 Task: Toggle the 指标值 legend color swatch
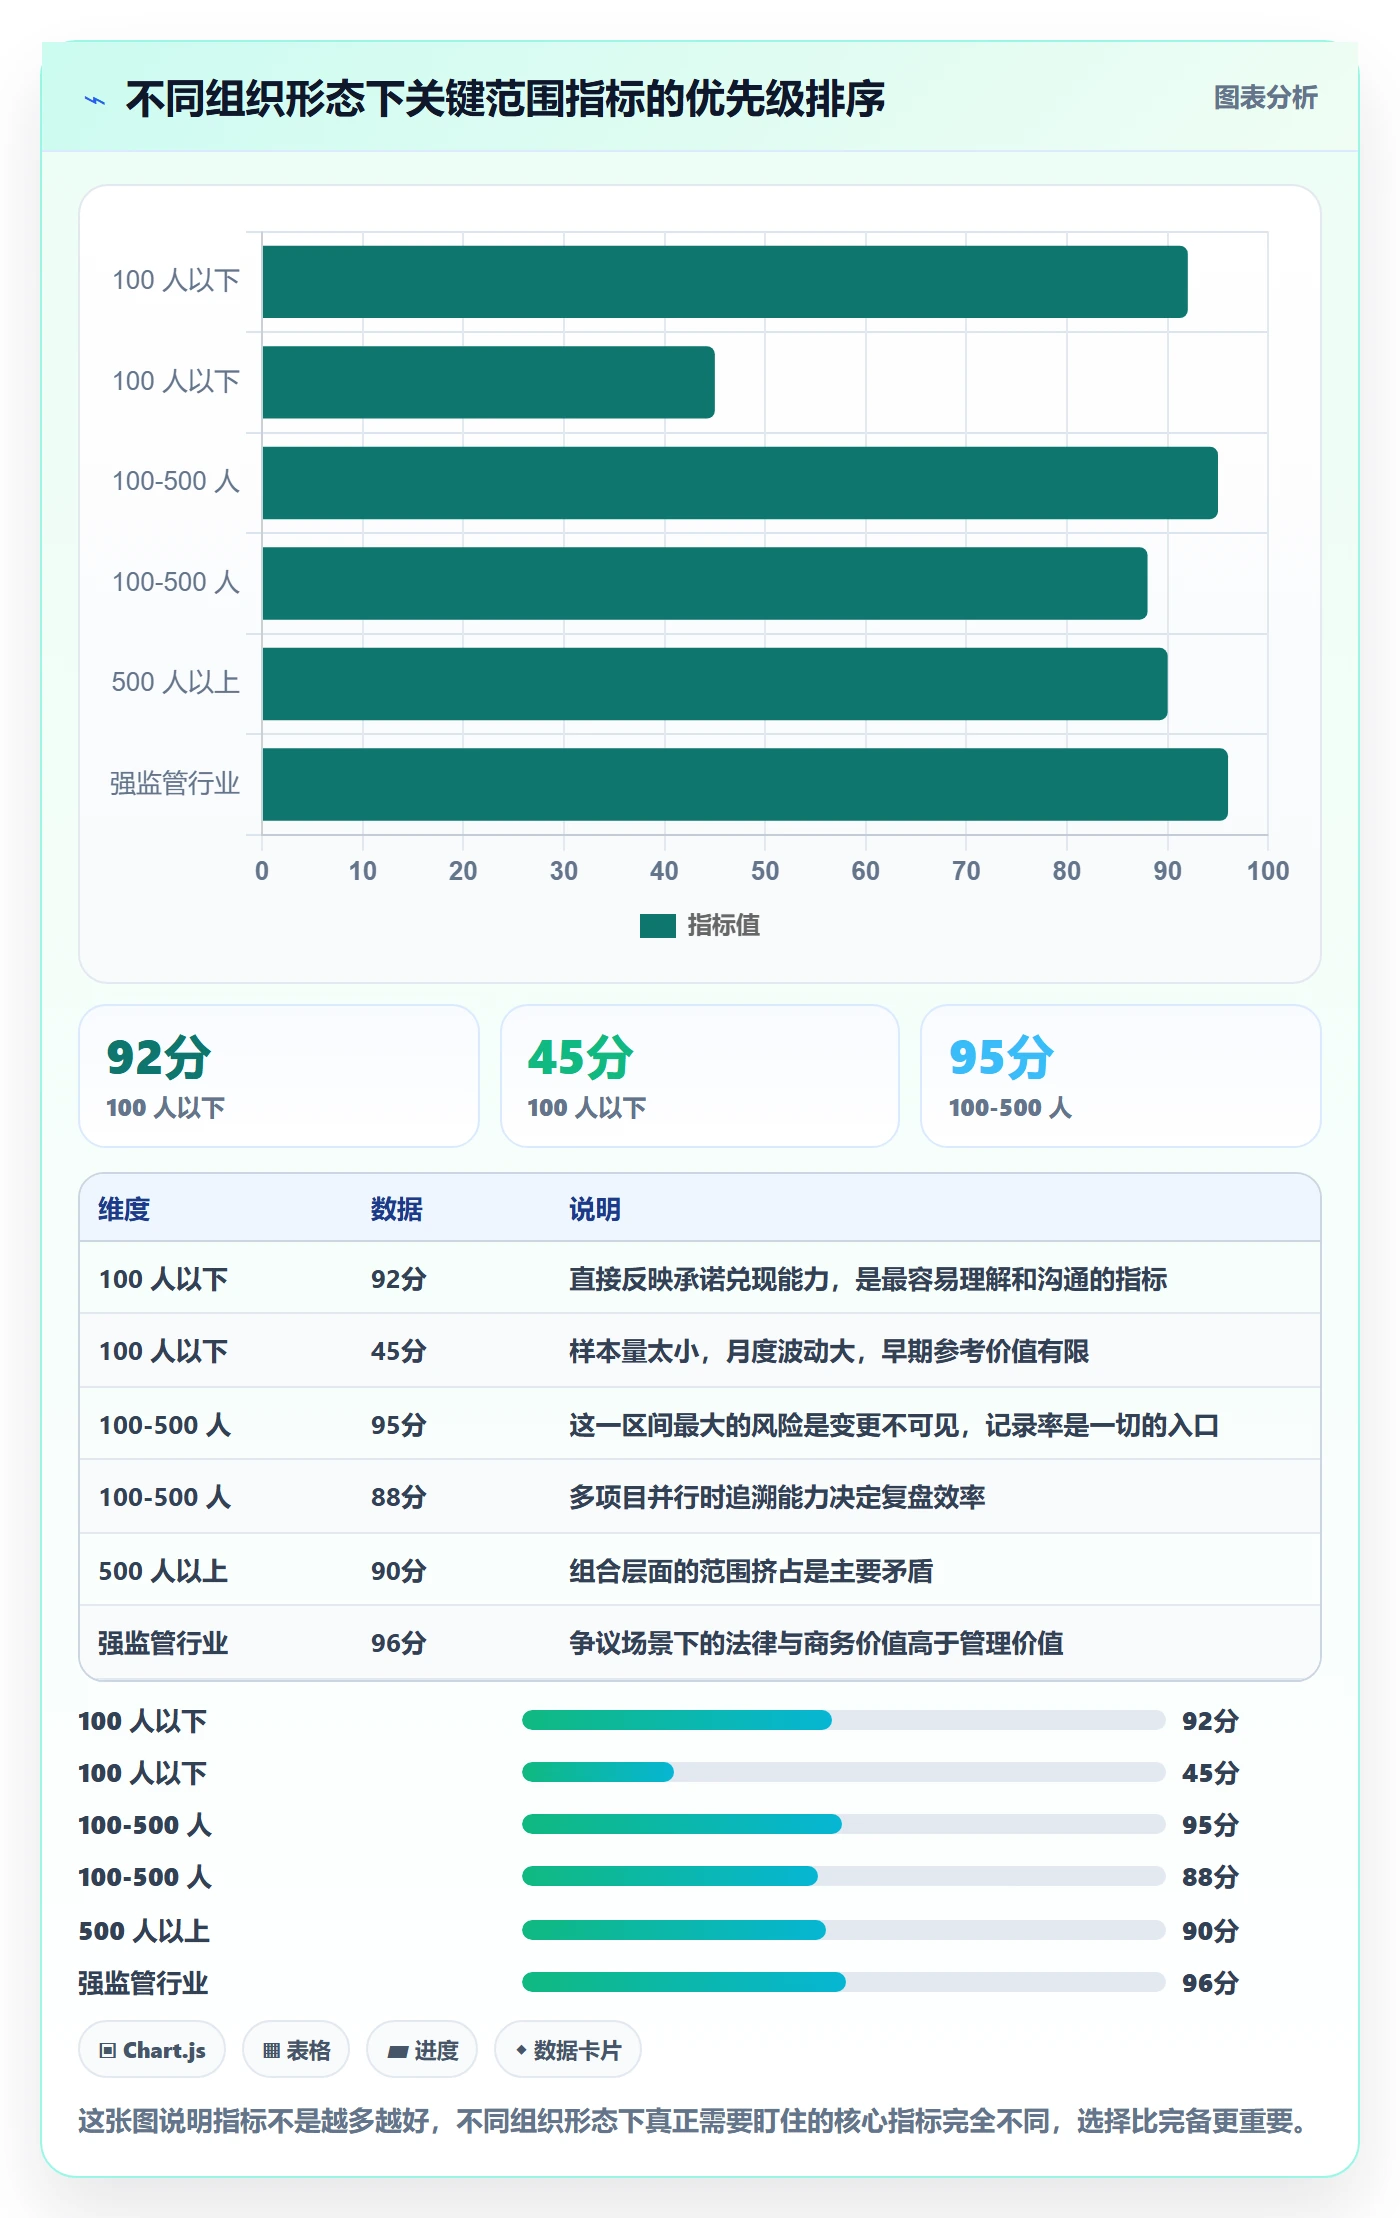tap(657, 926)
